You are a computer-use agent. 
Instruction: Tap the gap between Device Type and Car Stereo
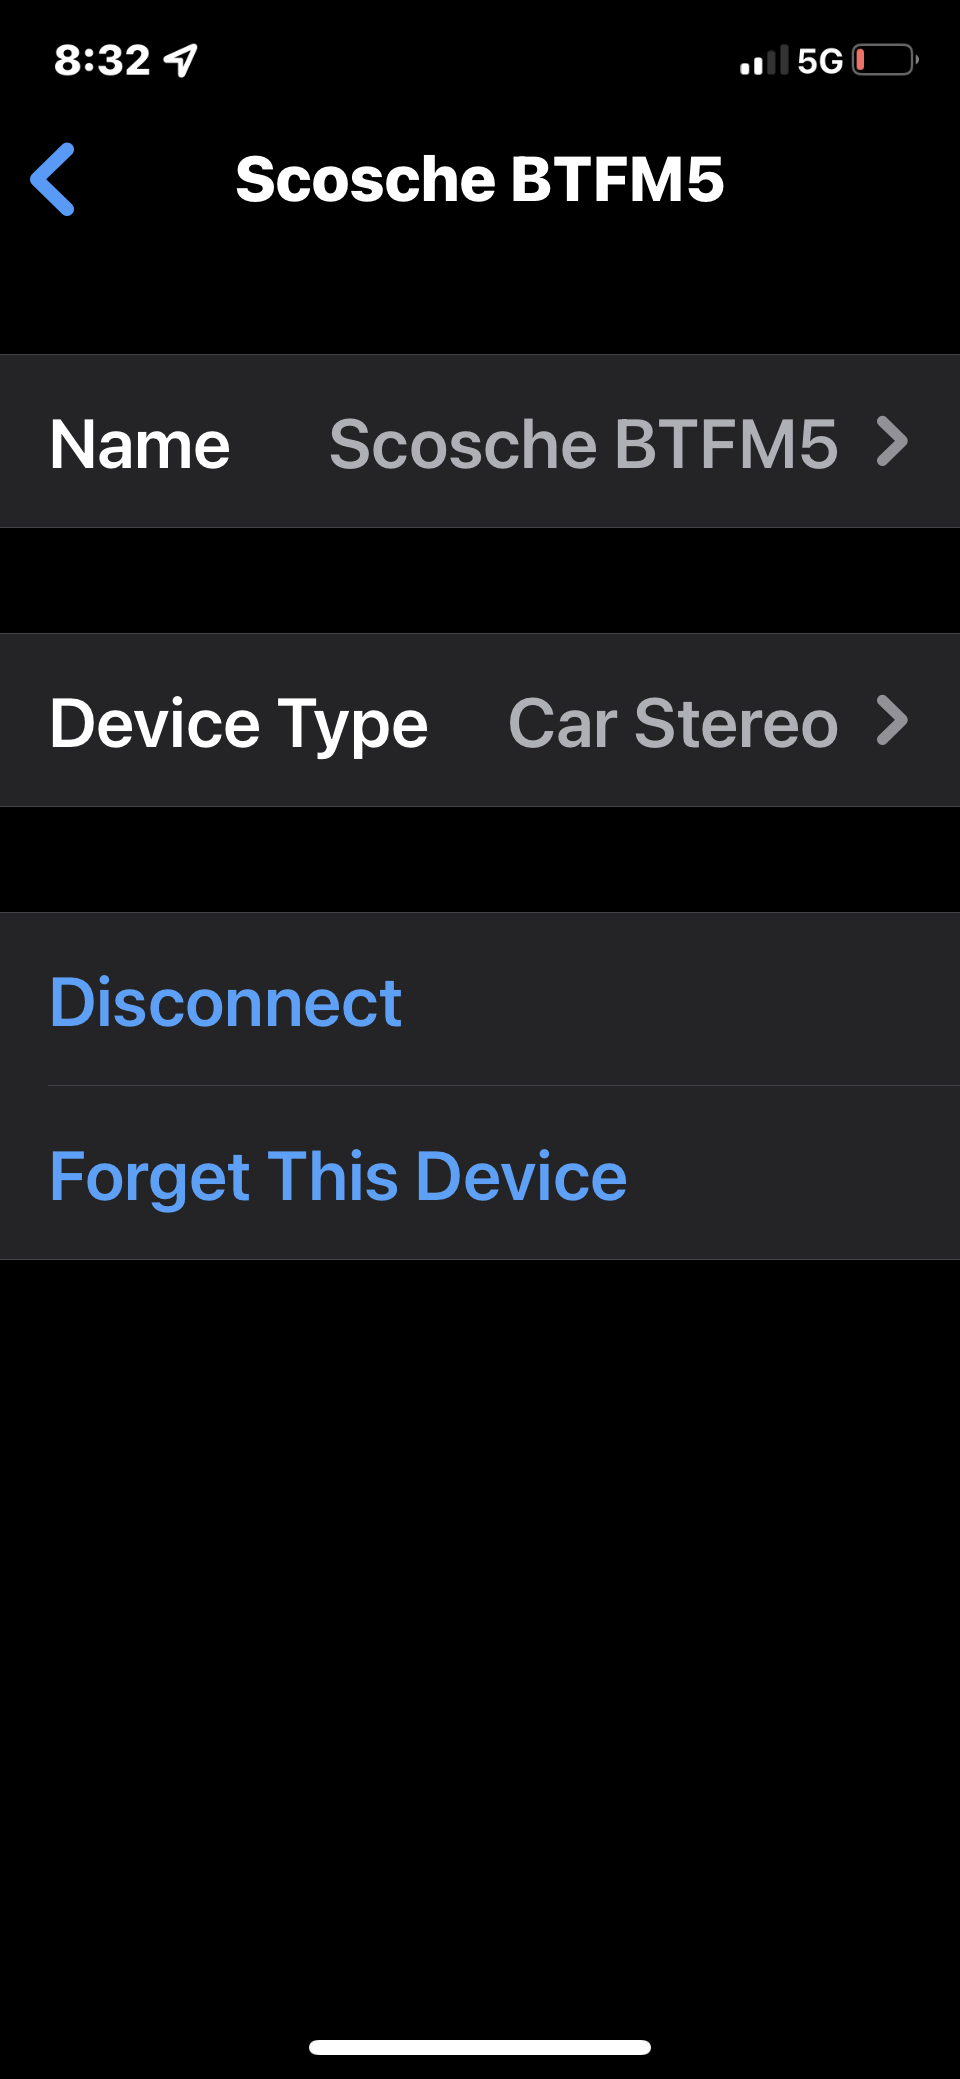click(x=468, y=722)
